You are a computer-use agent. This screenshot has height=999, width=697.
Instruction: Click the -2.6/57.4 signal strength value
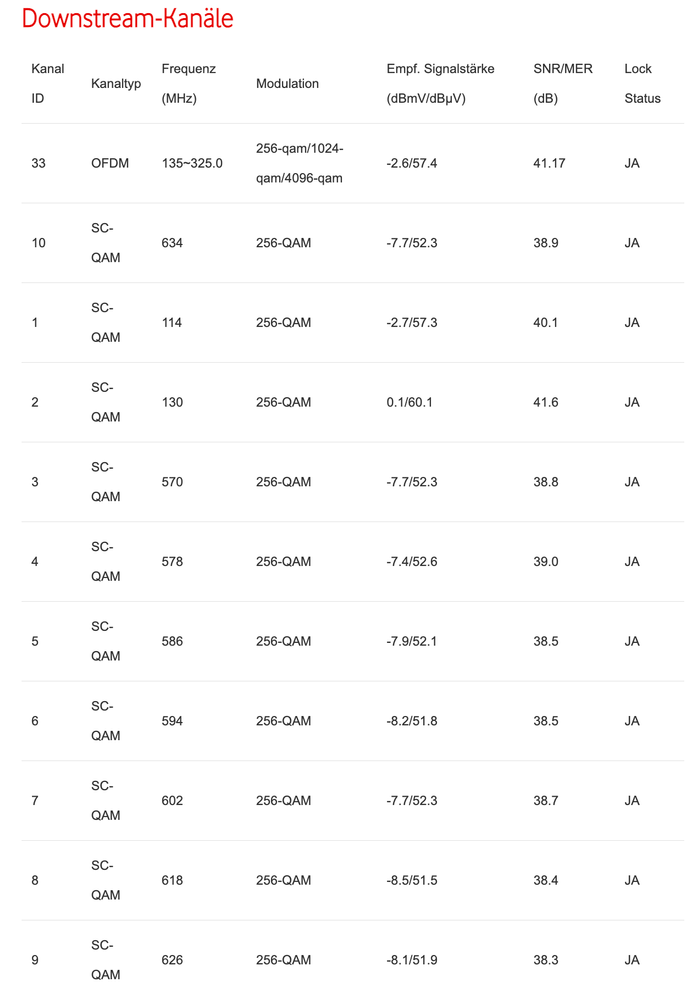pos(412,163)
